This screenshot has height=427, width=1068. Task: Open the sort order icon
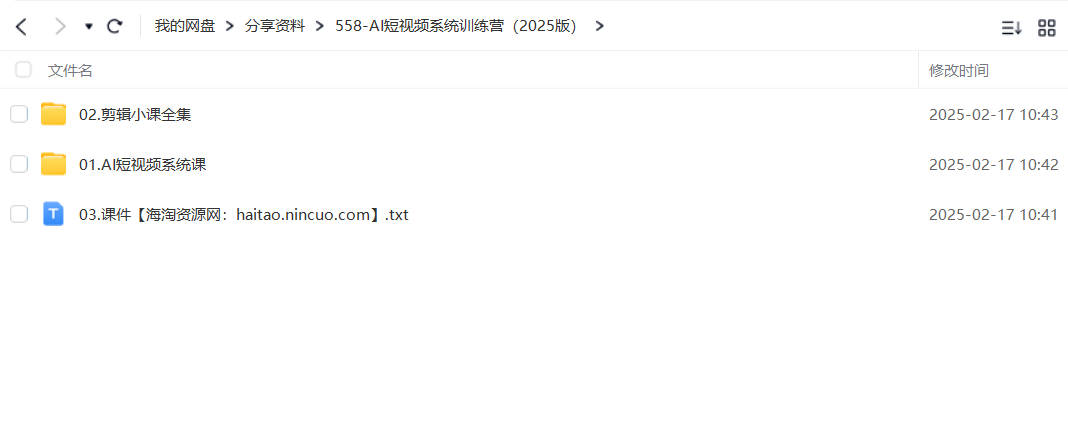[1011, 28]
